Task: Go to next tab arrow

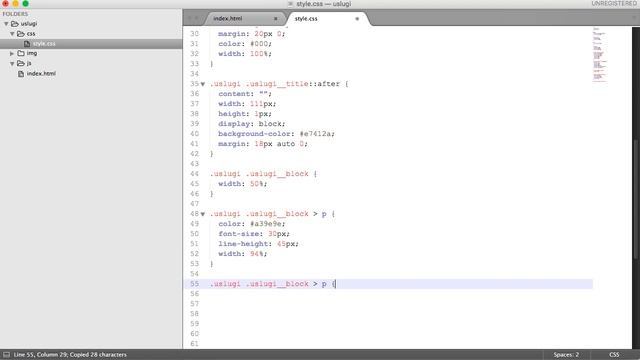Action: (x=197, y=18)
